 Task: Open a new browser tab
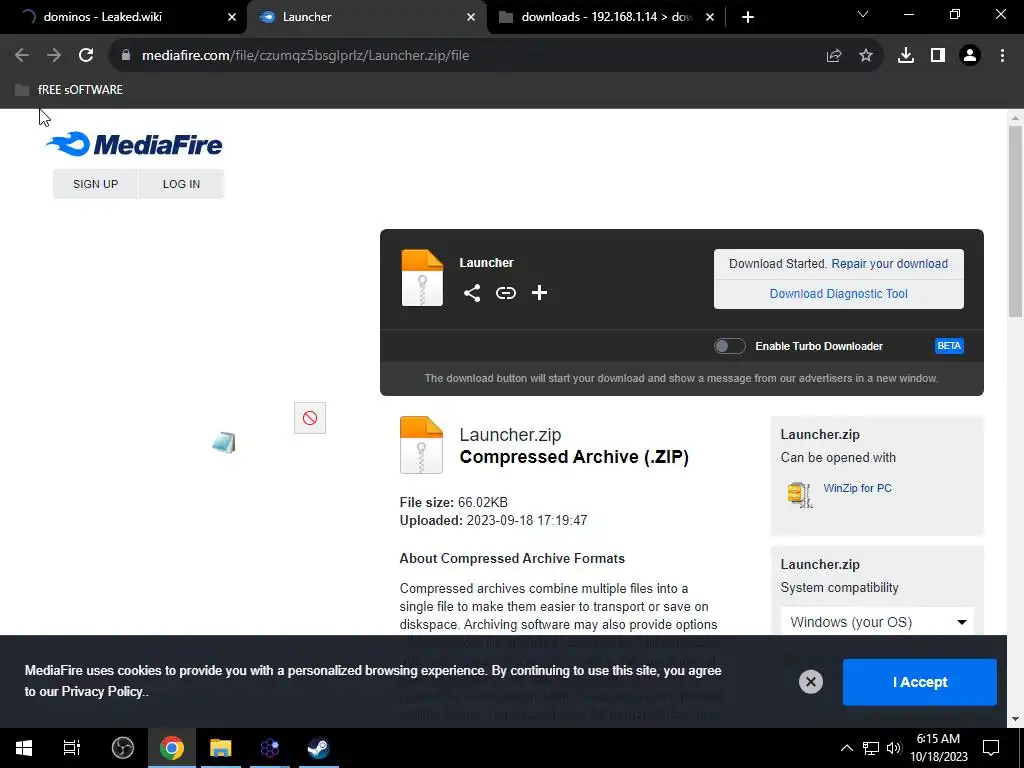pyautogui.click(x=748, y=17)
